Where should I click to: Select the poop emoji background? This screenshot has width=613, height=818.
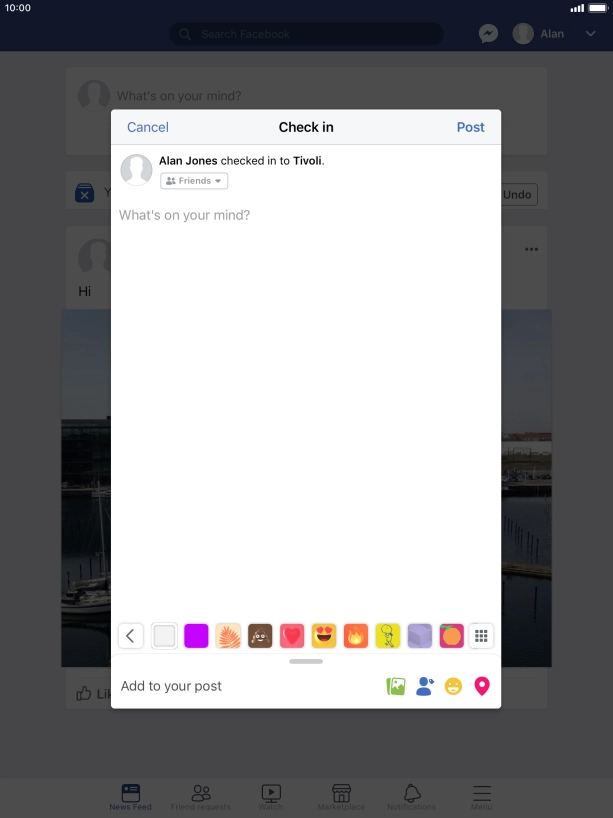click(260, 636)
